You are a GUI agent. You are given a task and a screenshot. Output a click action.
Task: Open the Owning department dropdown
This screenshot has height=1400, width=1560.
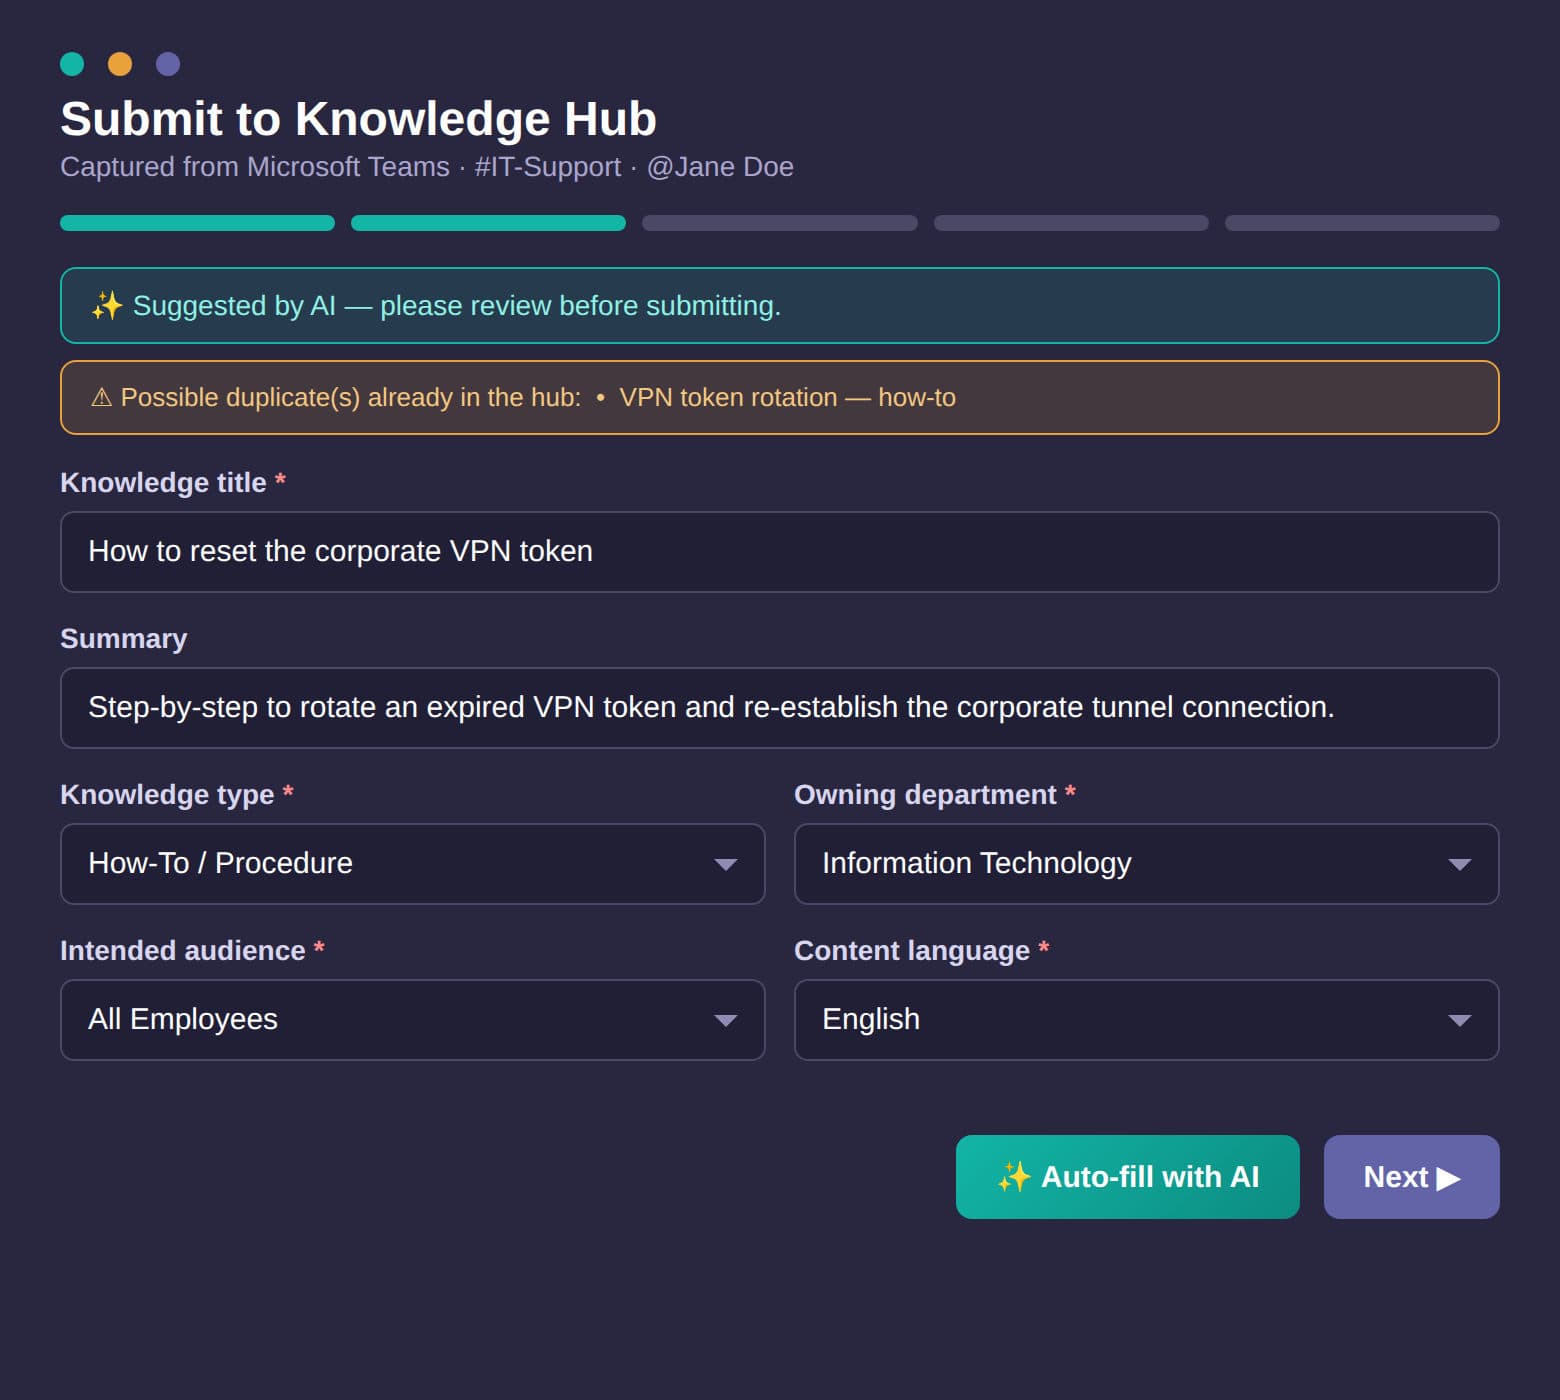(x=1147, y=864)
